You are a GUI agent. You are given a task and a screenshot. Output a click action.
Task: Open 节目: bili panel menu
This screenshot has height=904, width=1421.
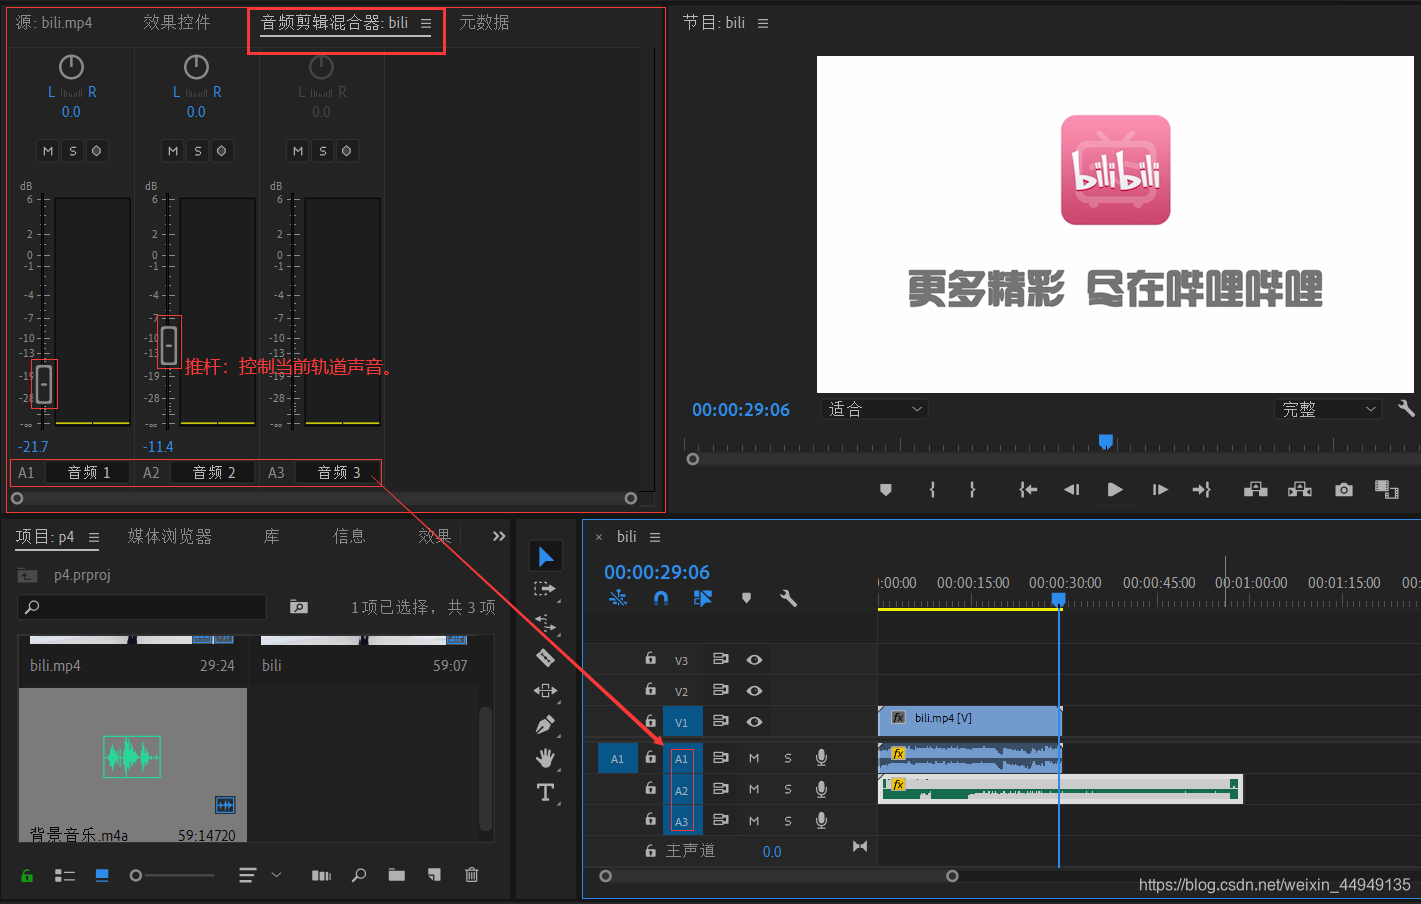click(x=763, y=23)
